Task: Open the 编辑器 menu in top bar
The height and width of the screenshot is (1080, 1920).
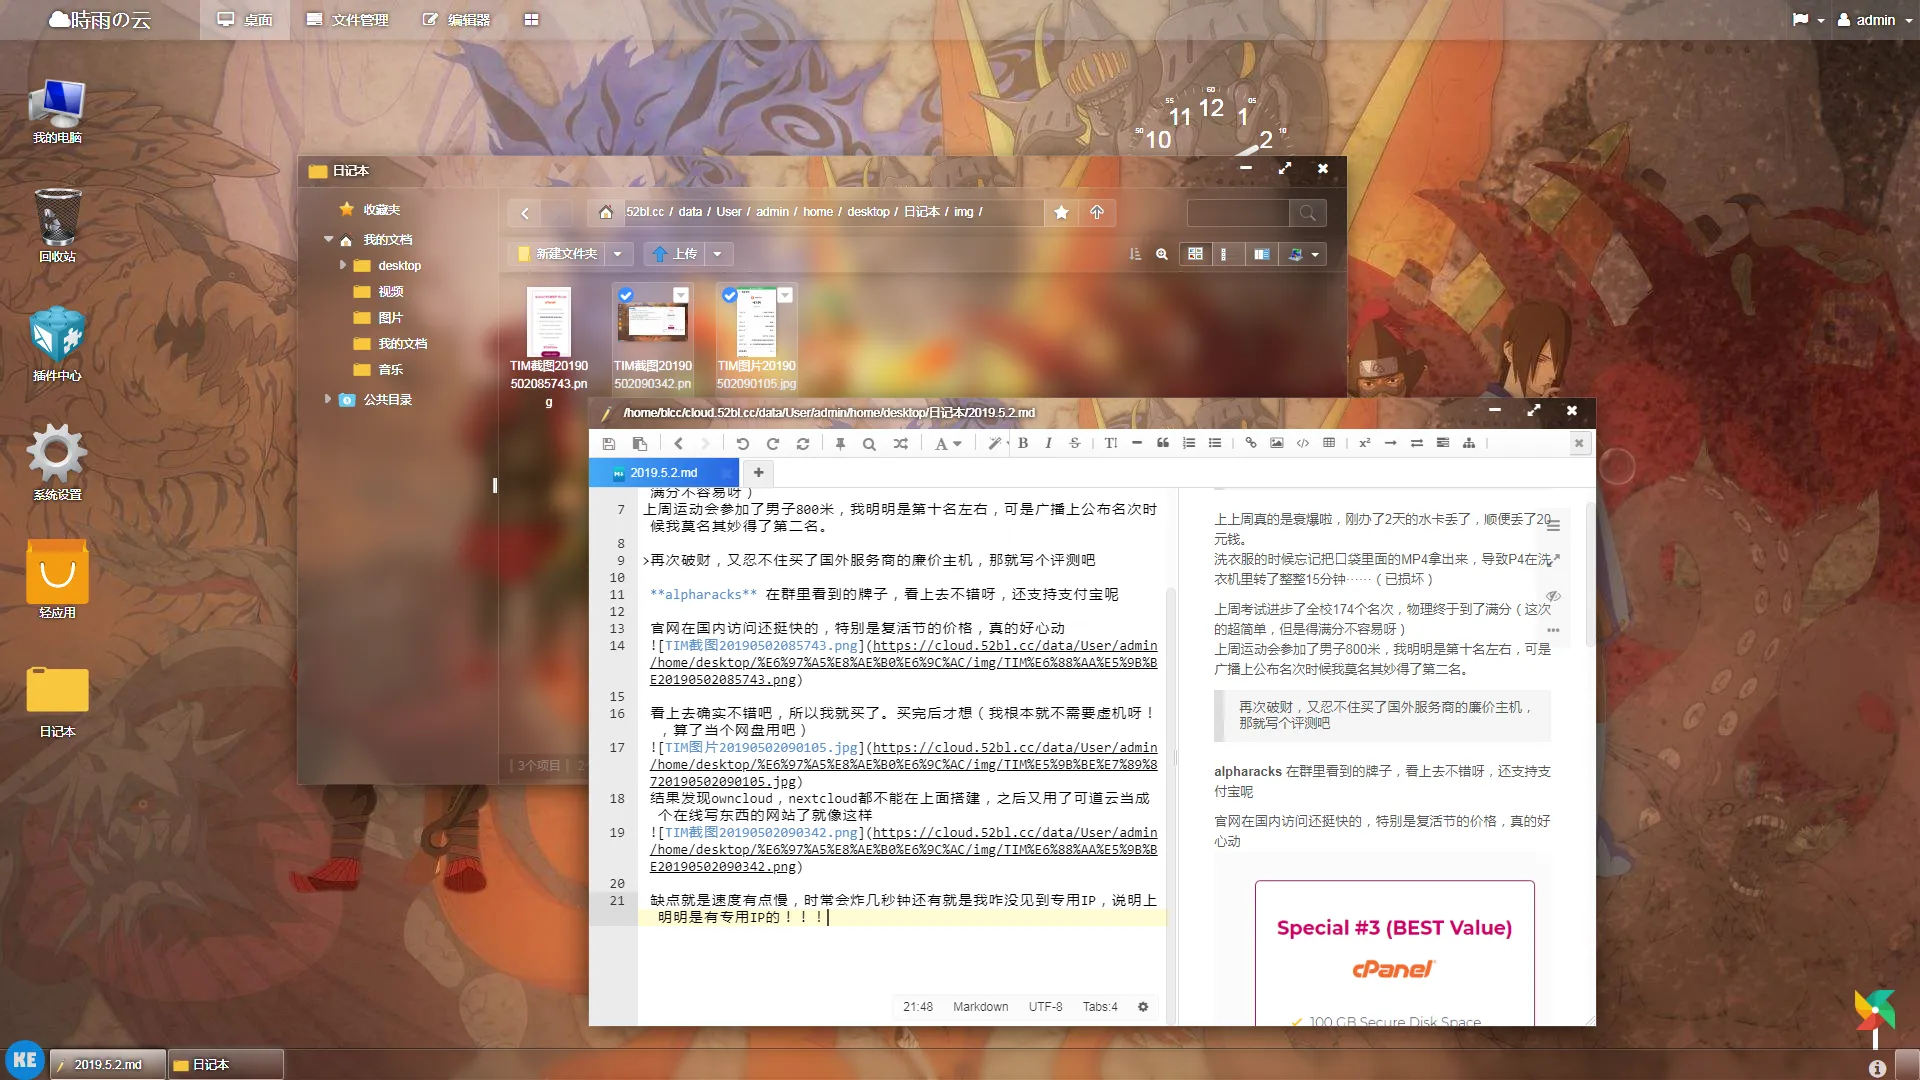Action: [457, 20]
